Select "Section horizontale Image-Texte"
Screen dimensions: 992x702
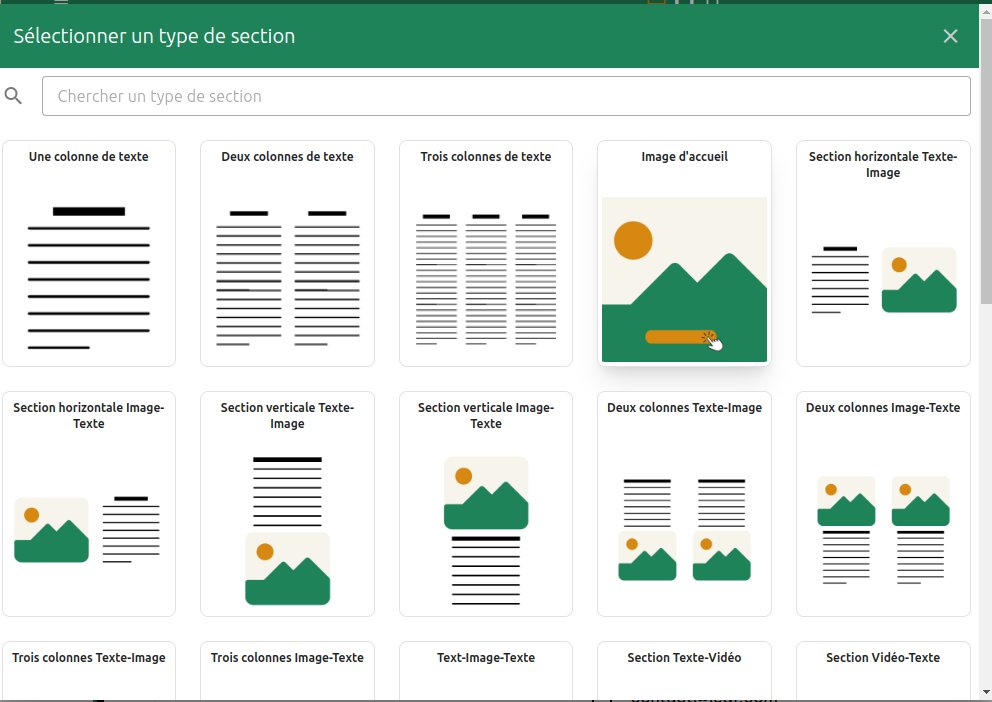click(89, 503)
